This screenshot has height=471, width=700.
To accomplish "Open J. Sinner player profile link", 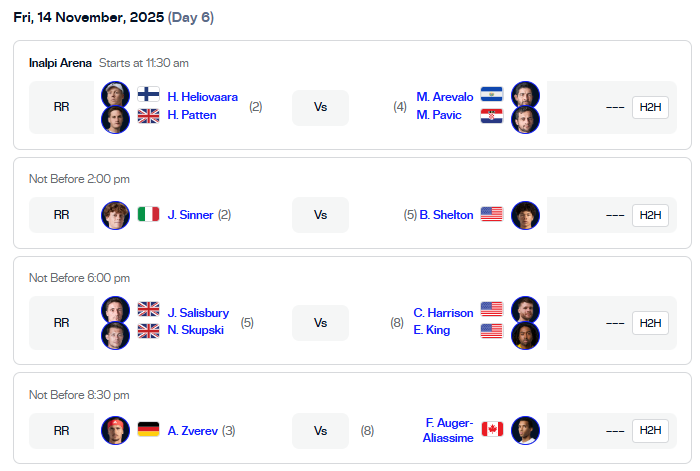I will coord(190,214).
